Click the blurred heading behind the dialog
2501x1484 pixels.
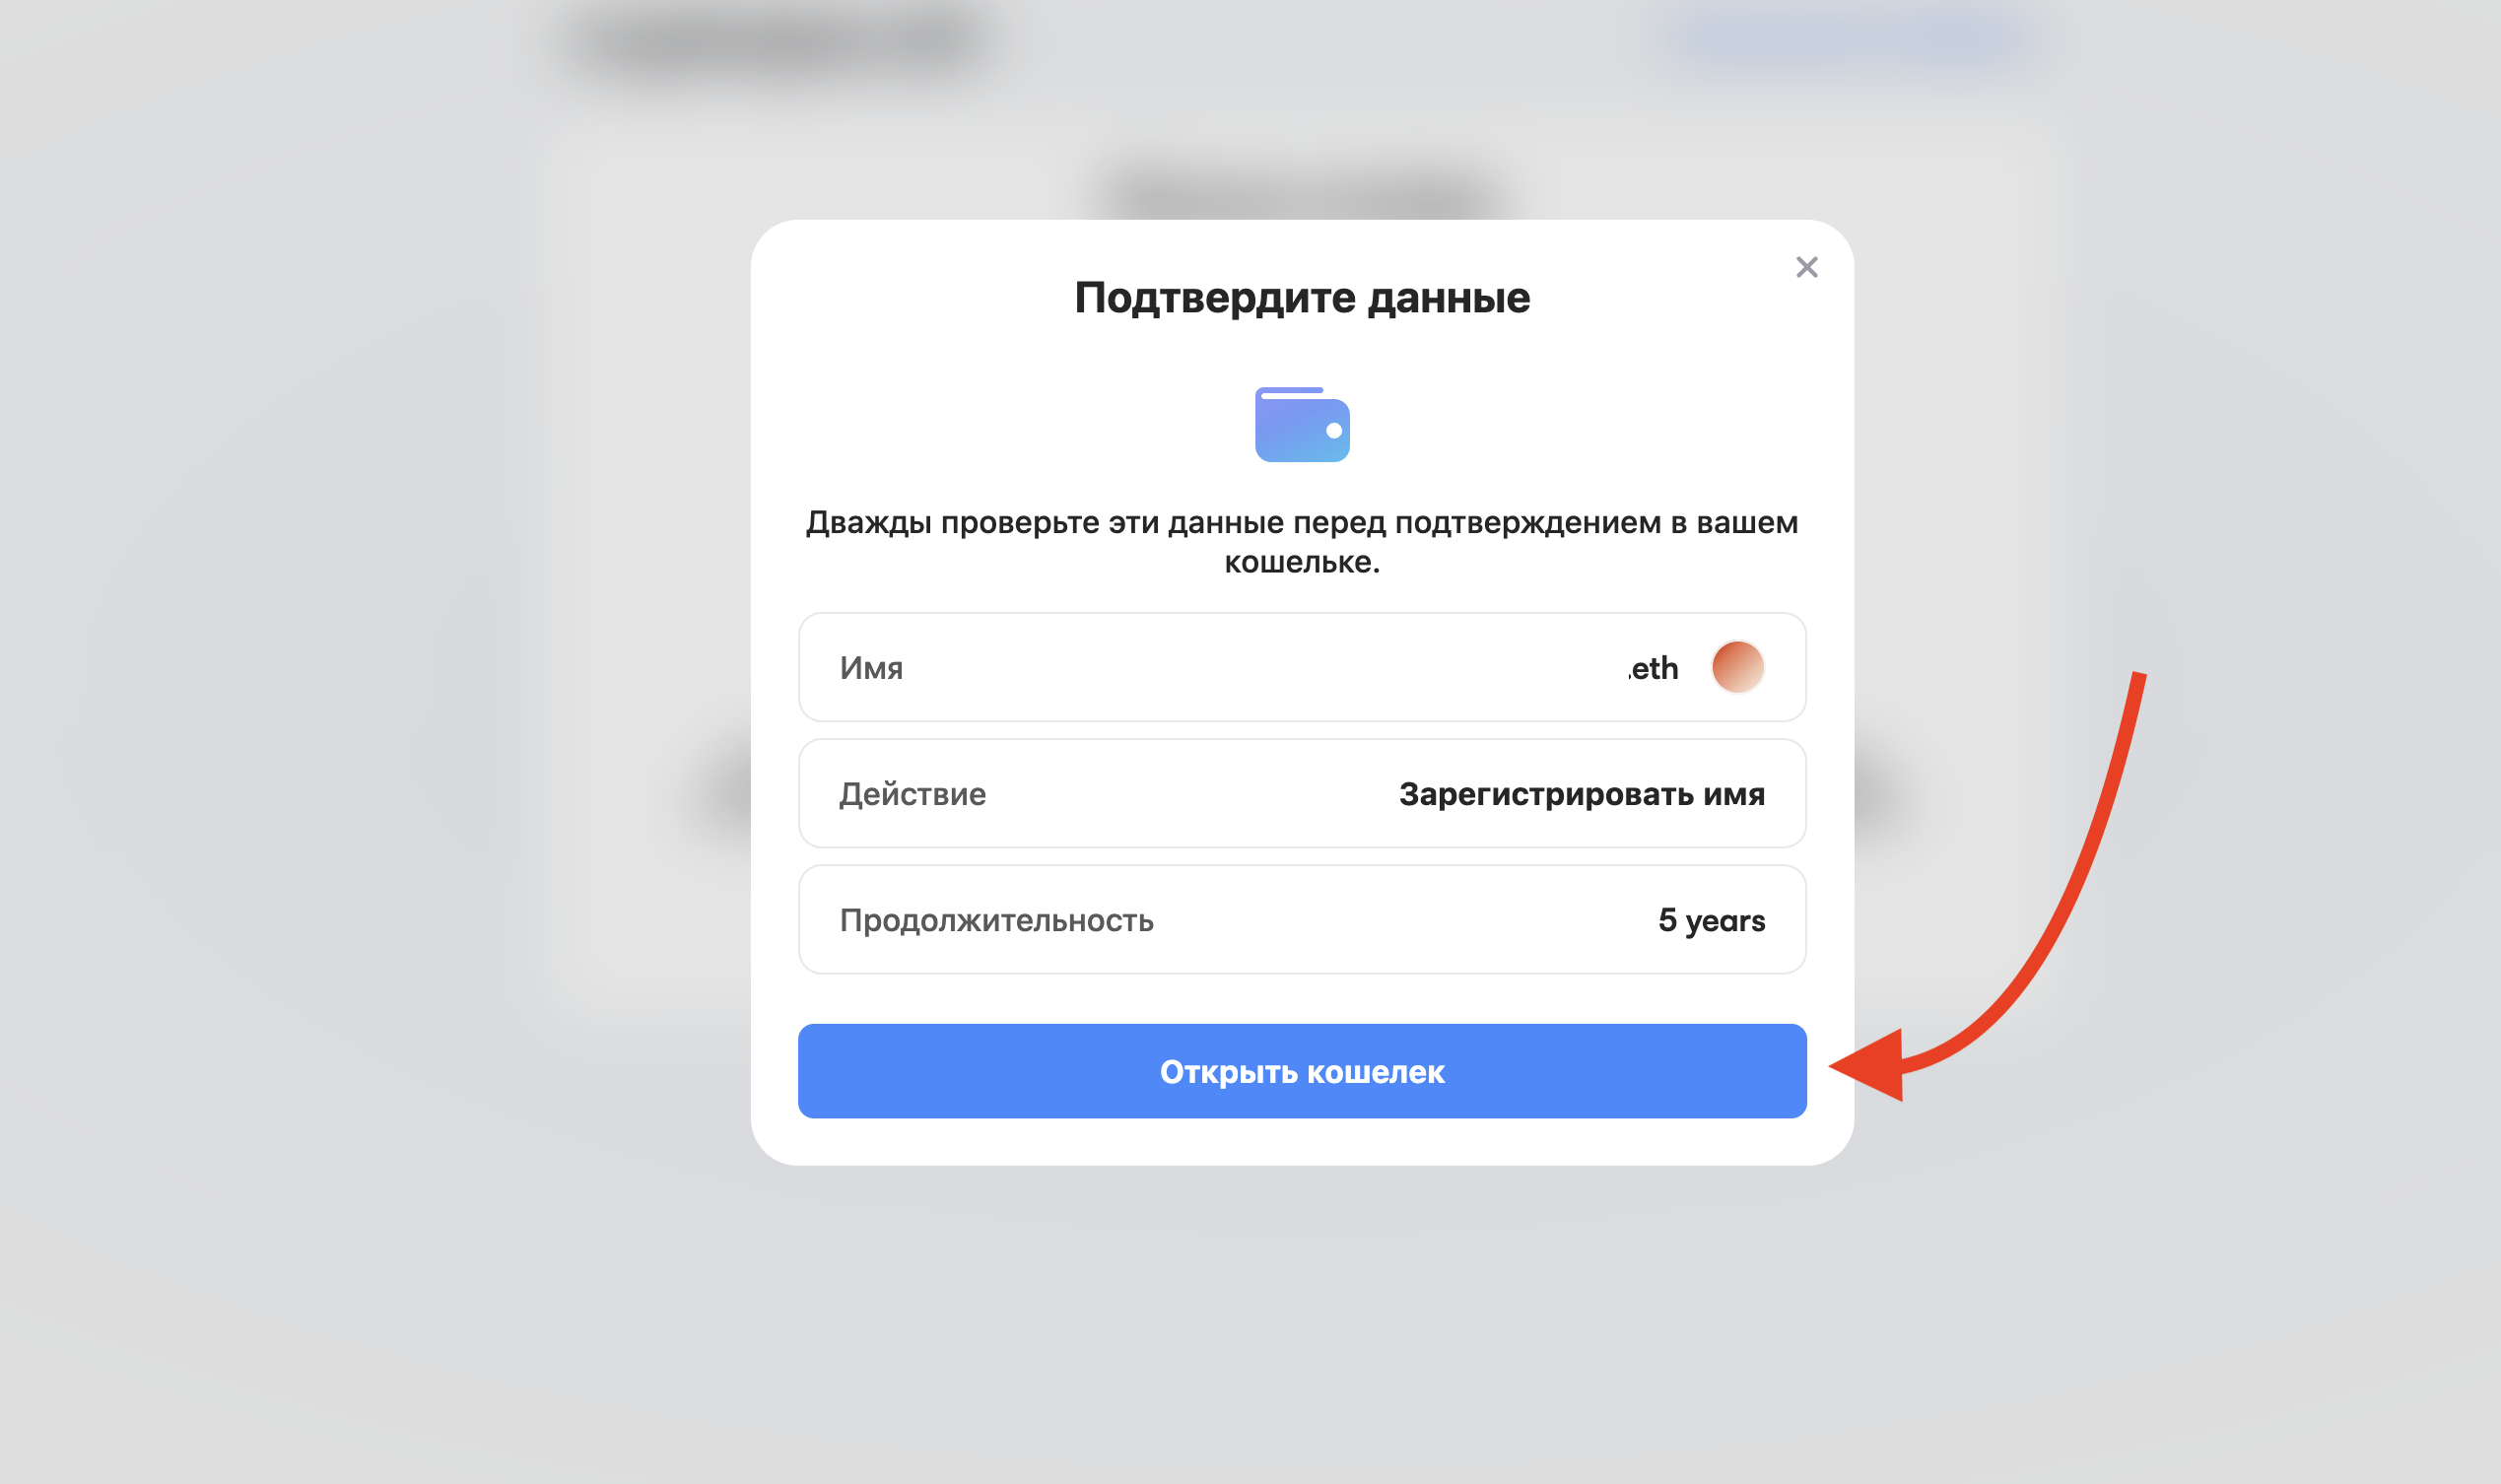tap(1300, 195)
